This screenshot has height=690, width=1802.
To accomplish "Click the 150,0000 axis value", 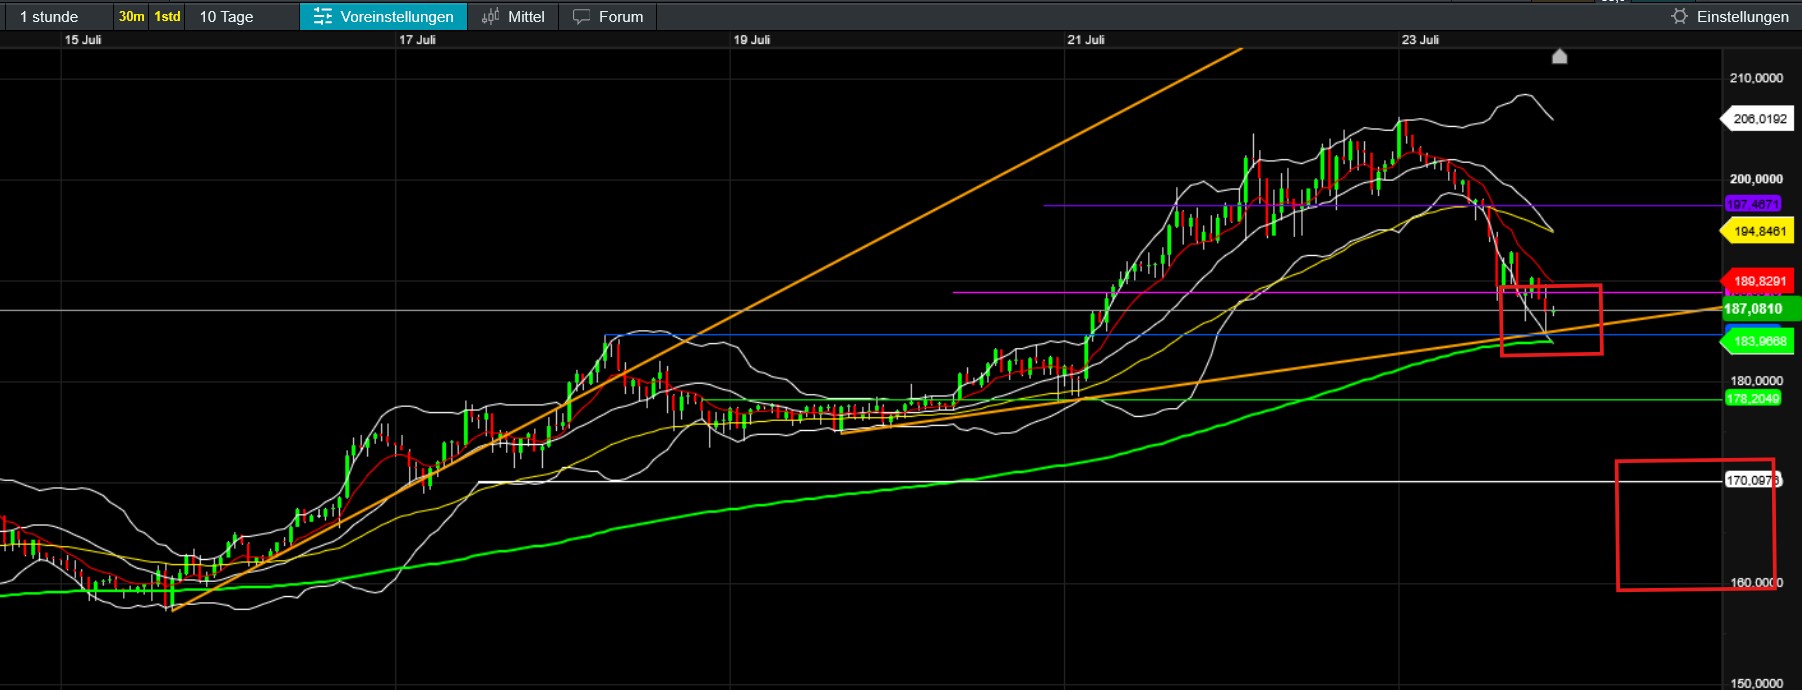I will [1756, 683].
